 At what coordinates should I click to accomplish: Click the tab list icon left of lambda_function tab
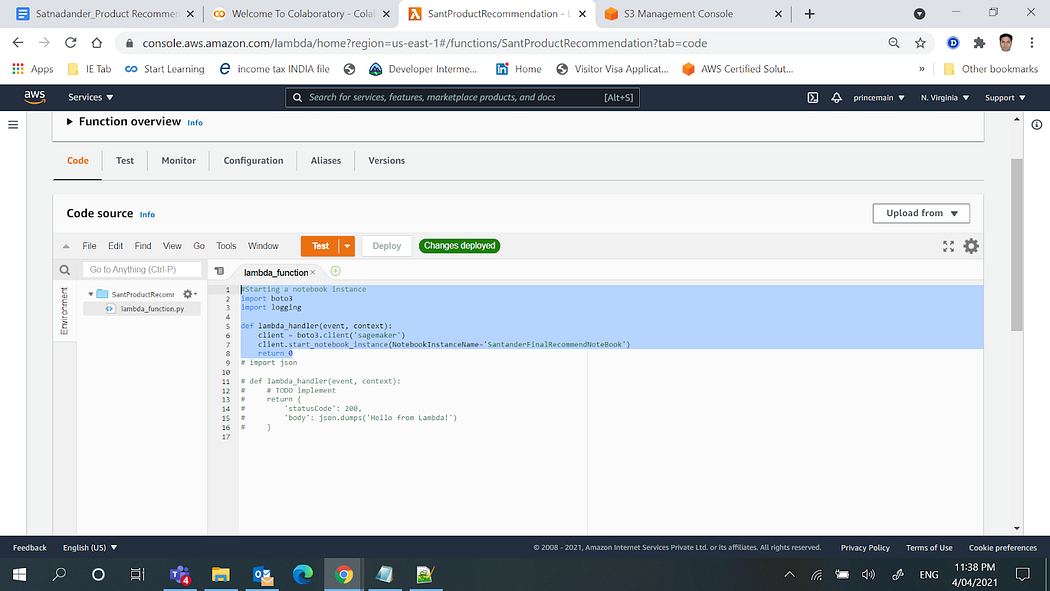219,271
